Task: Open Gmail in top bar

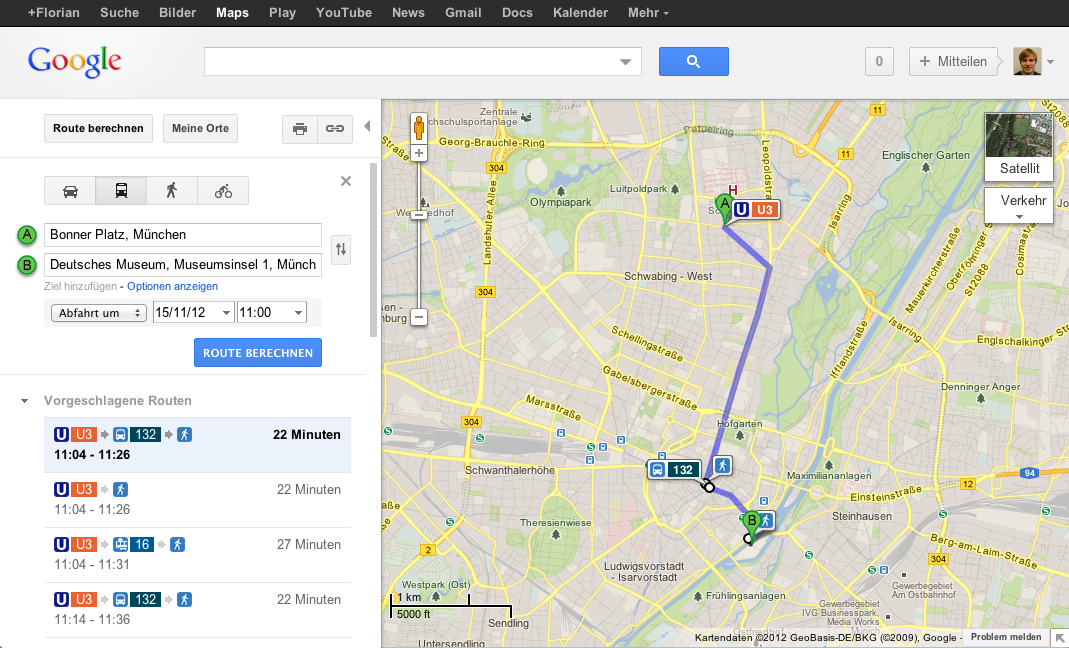Action: (463, 12)
